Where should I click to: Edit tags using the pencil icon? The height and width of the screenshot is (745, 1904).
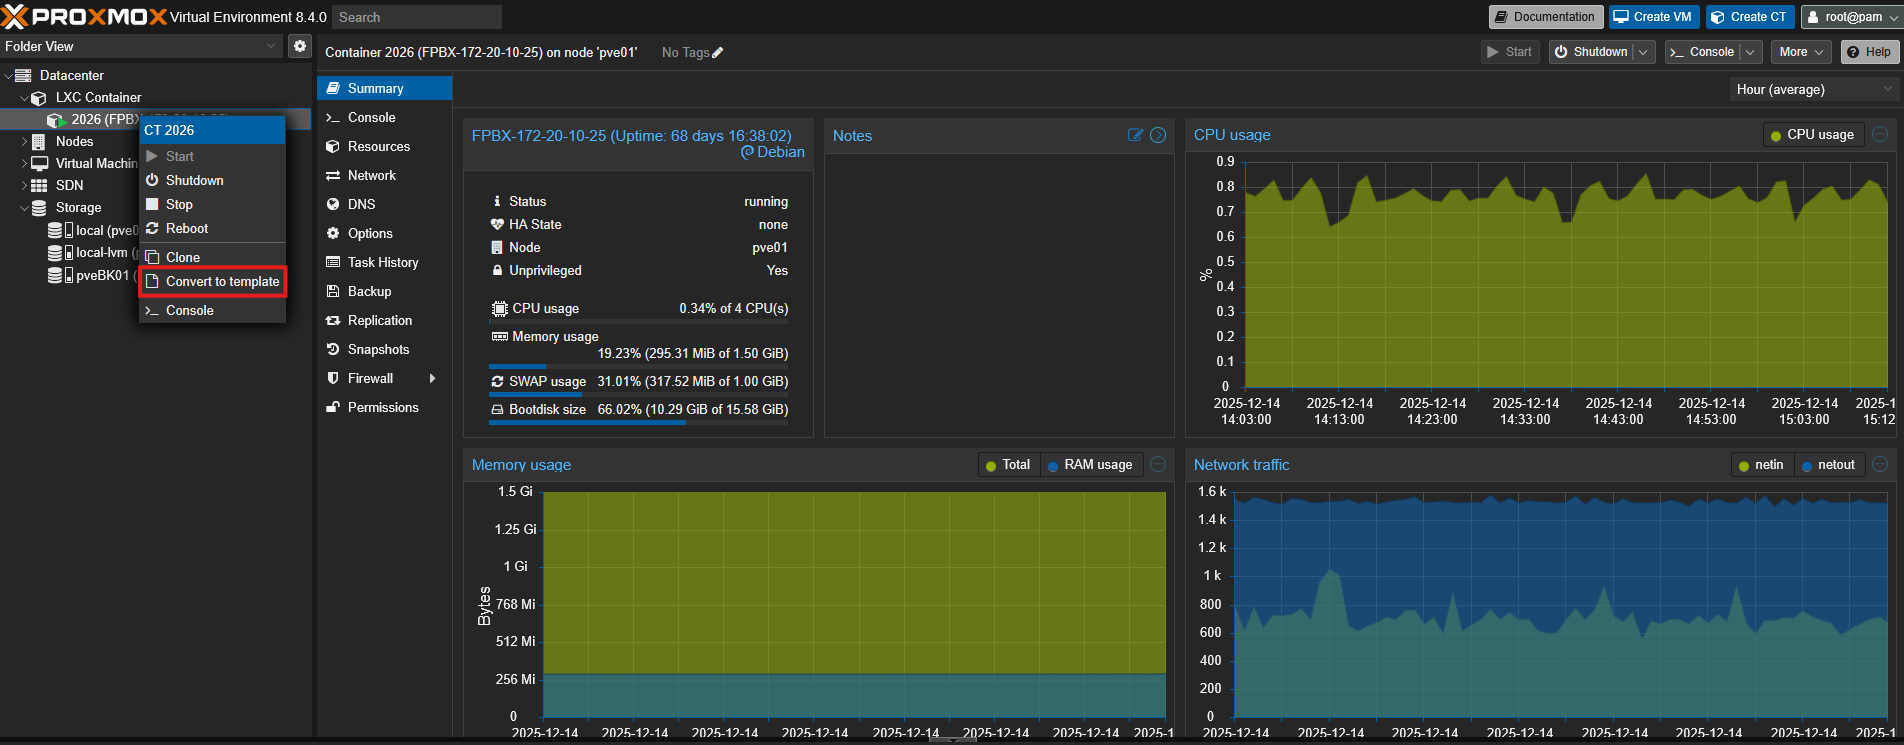(x=717, y=53)
